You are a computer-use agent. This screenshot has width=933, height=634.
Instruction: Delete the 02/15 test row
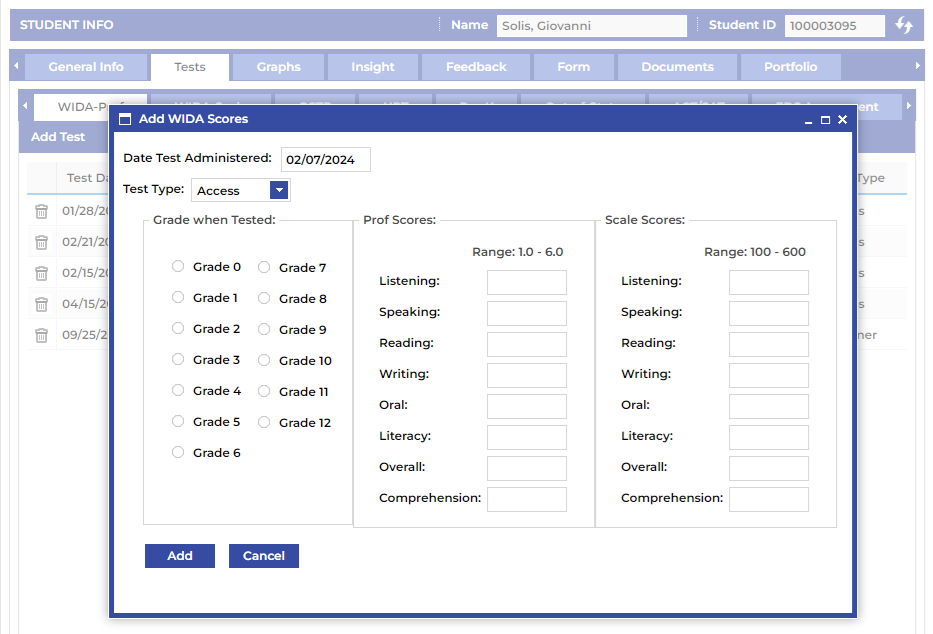pos(41,273)
